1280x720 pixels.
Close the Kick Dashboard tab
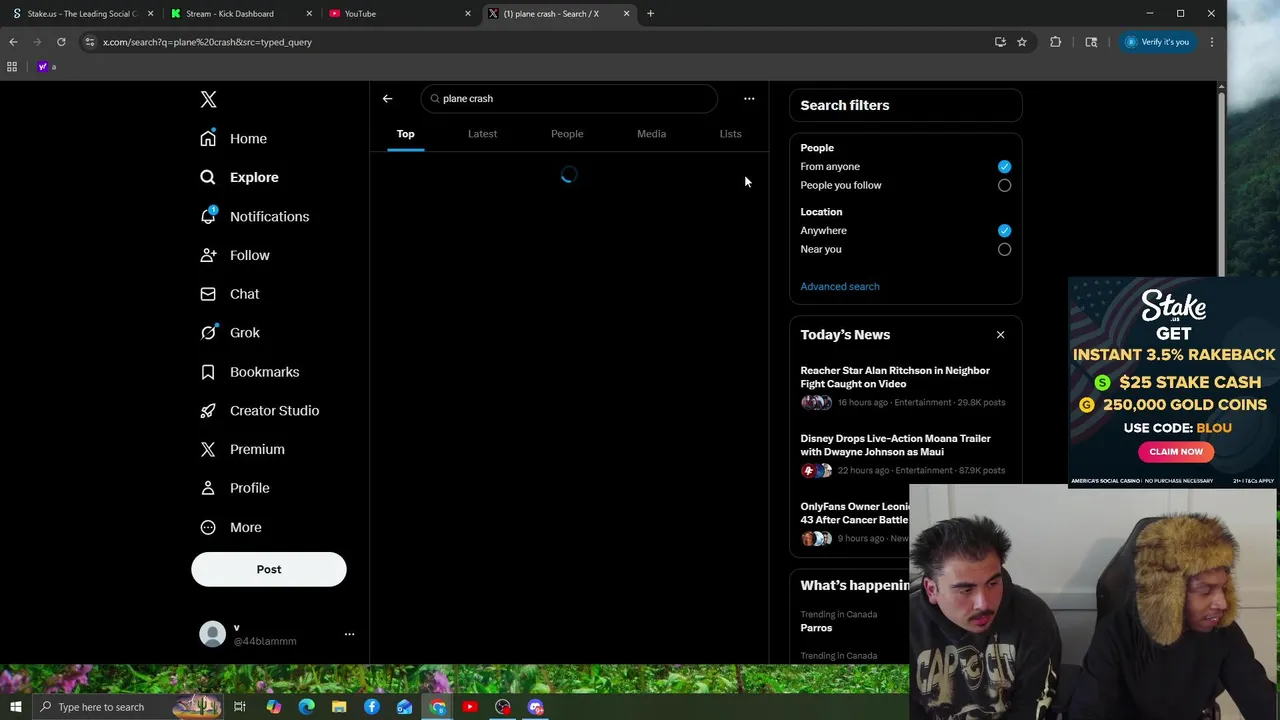pos(309,14)
